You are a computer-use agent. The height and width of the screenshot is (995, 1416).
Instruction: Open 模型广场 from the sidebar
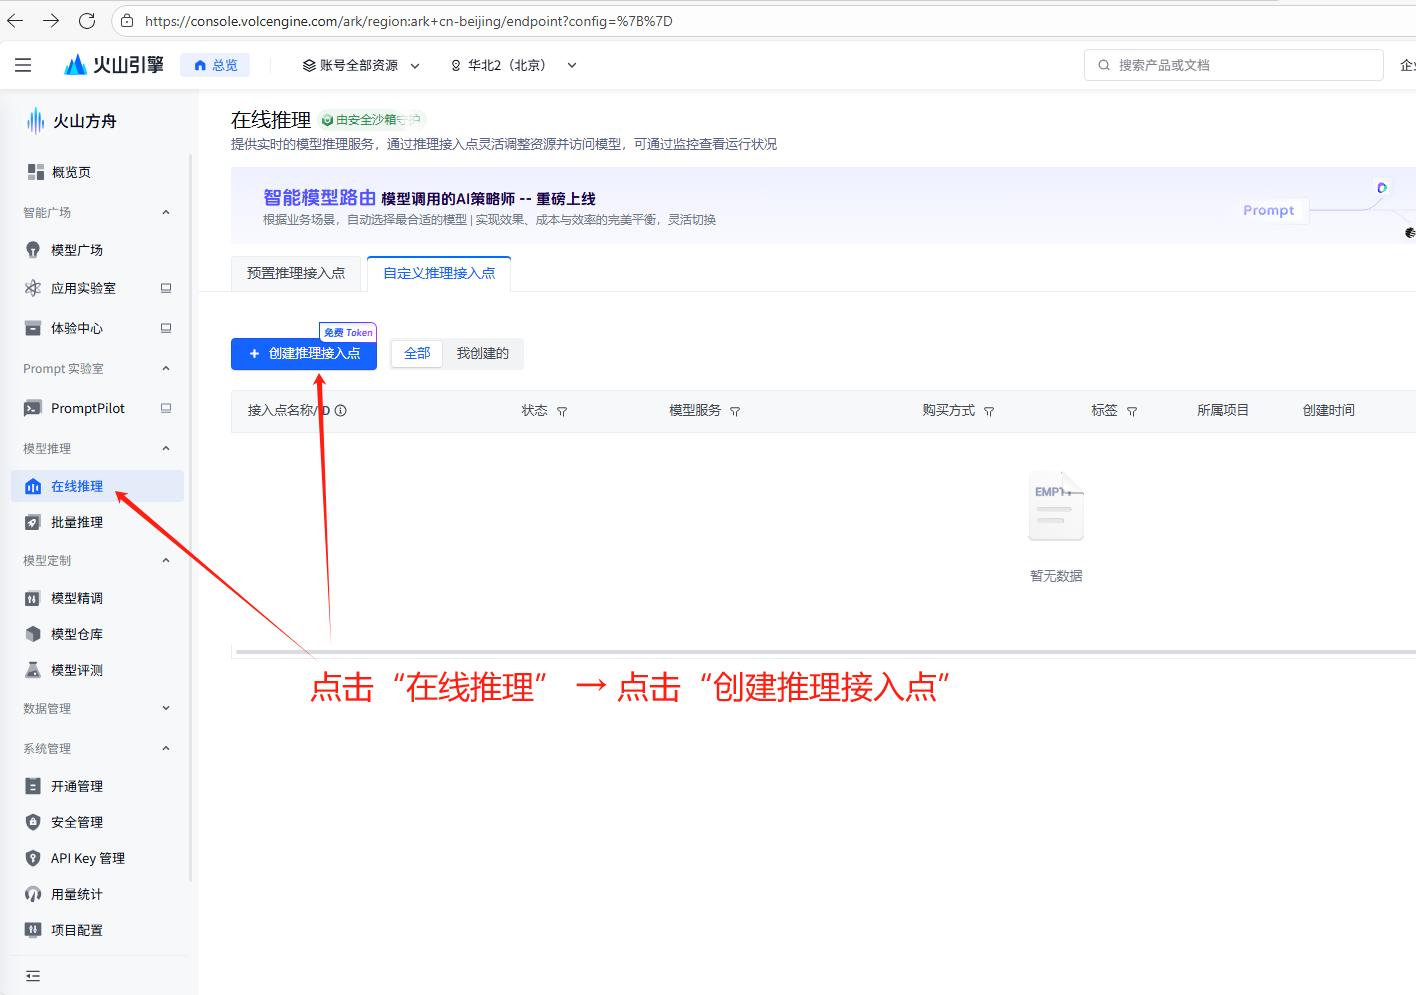pos(75,249)
